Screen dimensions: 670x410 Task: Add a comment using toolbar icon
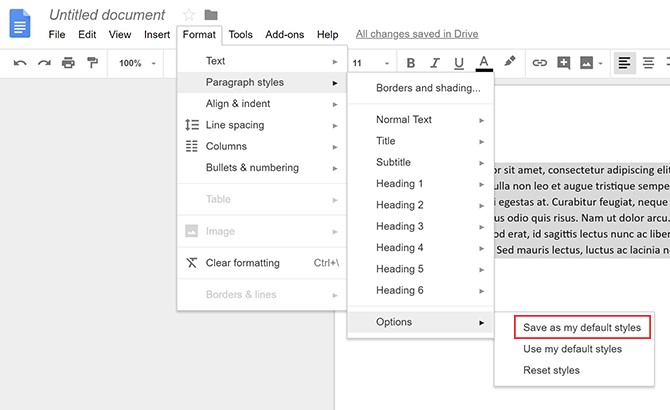click(564, 63)
